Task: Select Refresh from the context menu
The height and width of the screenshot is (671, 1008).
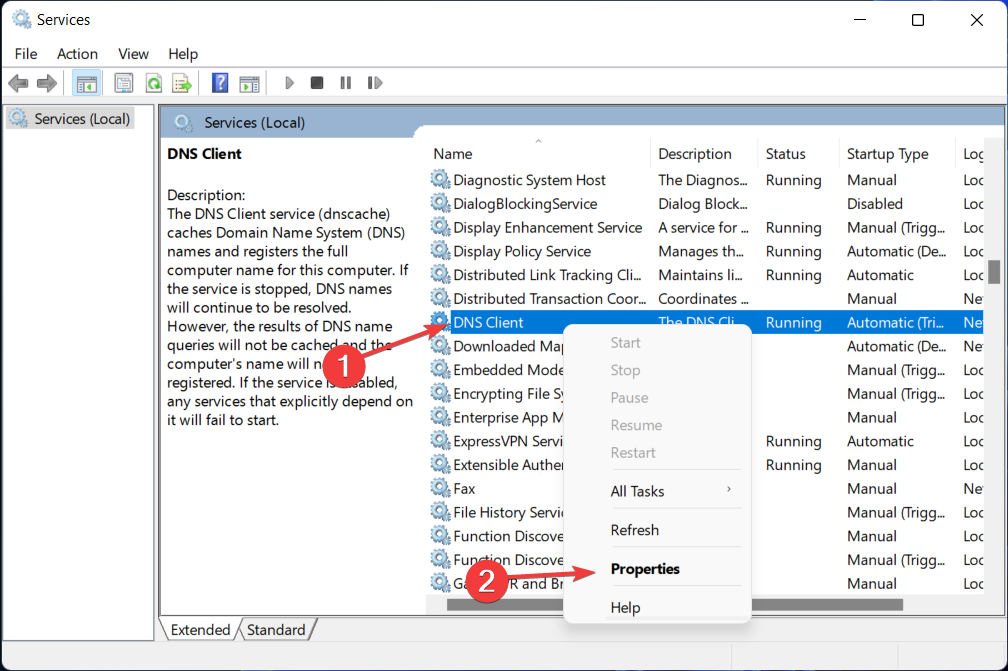Action: 635,530
